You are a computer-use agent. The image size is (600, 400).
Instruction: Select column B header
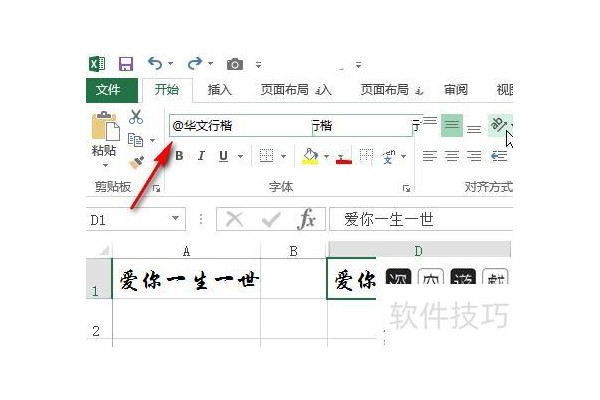click(293, 251)
